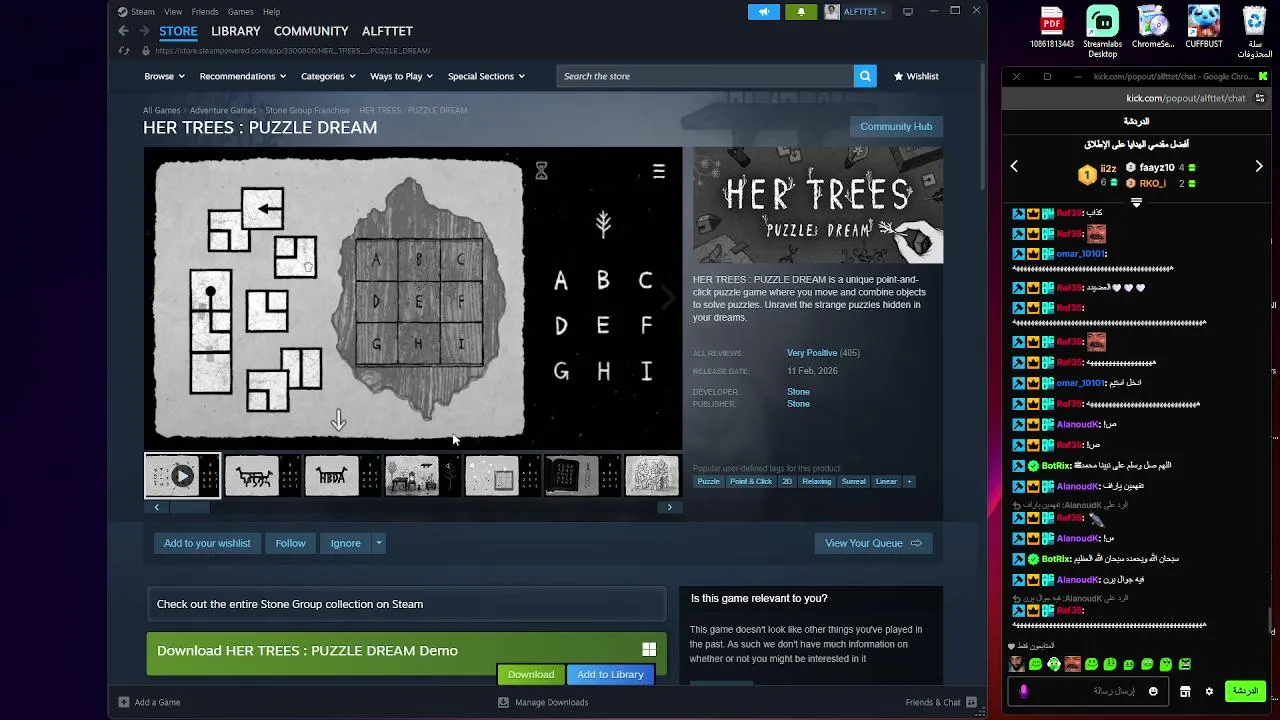Expand the Ways to Play dropdown
Image resolution: width=1280 pixels, height=720 pixels.
[x=402, y=76]
